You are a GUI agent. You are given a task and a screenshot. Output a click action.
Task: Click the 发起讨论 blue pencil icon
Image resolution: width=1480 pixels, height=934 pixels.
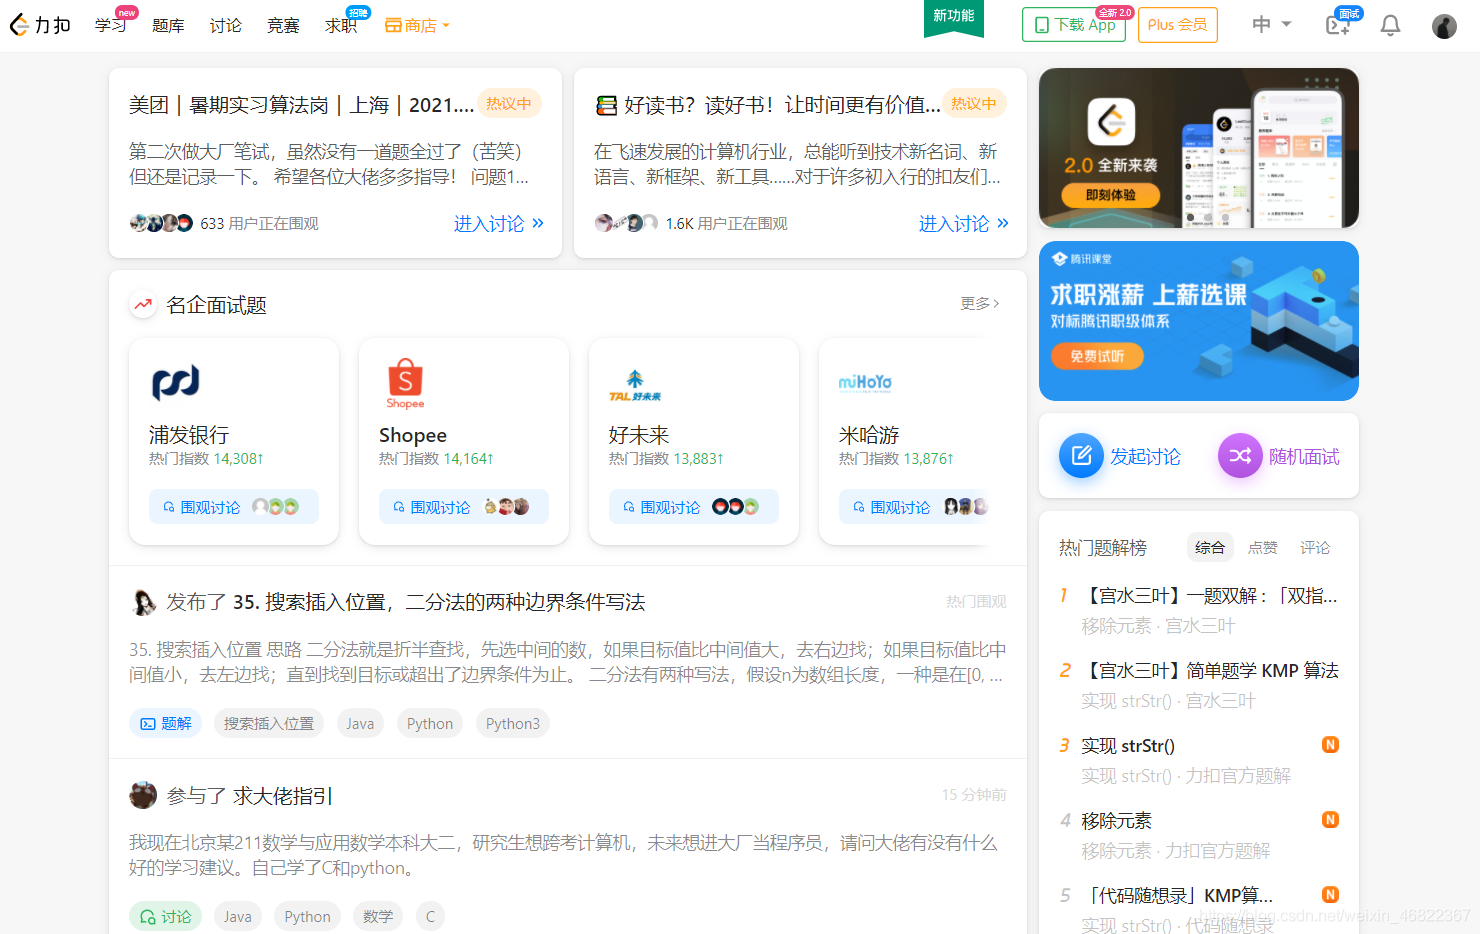point(1081,456)
